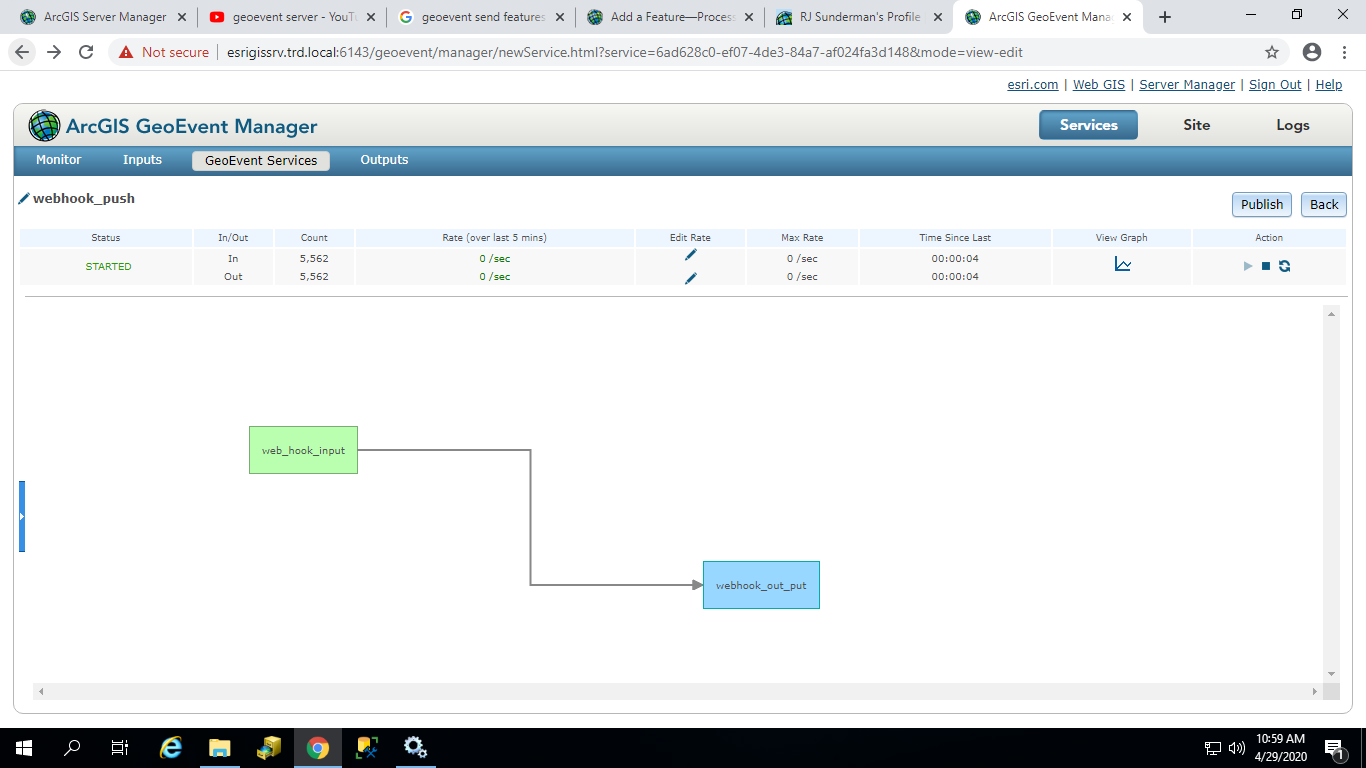This screenshot has height=768, width=1366.
Task: Expand the left blue side panel handle
Action: [x=22, y=516]
